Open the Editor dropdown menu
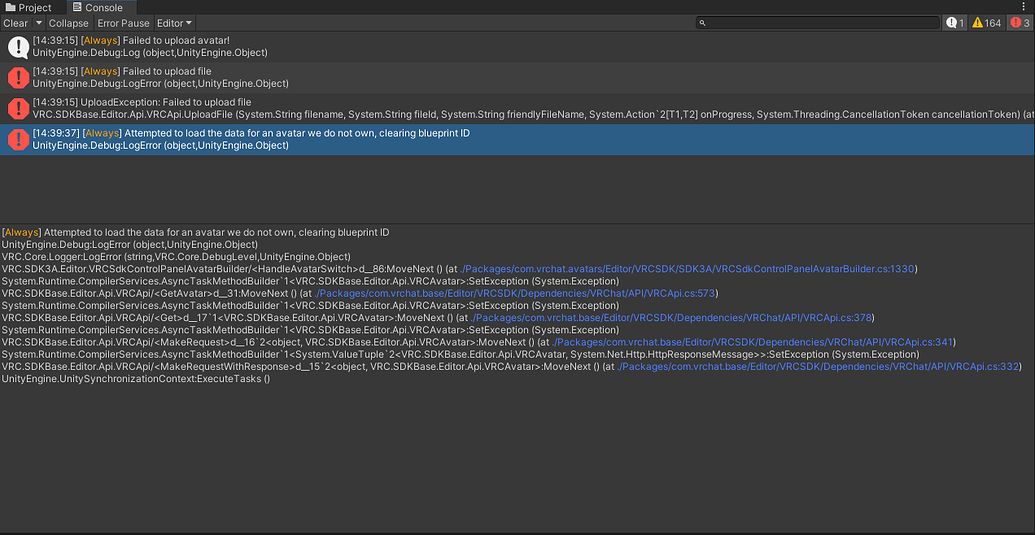Viewport: 1035px width, 535px height. click(175, 23)
